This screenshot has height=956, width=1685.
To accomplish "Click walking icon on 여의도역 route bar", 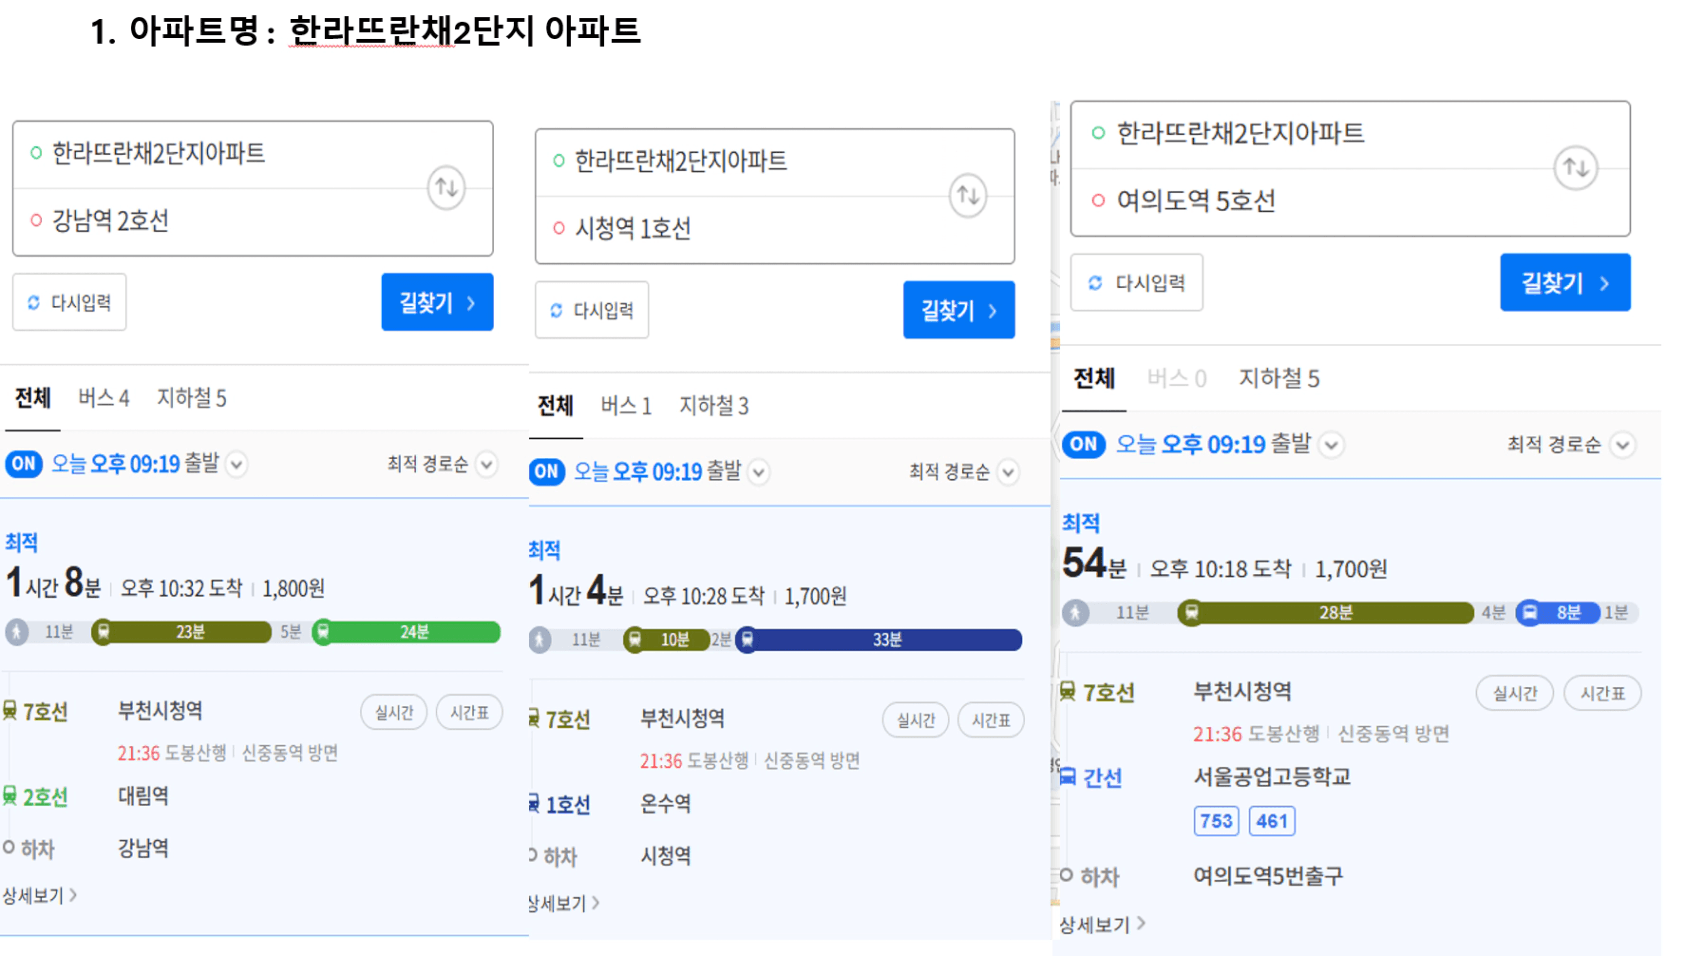I will coord(1076,612).
